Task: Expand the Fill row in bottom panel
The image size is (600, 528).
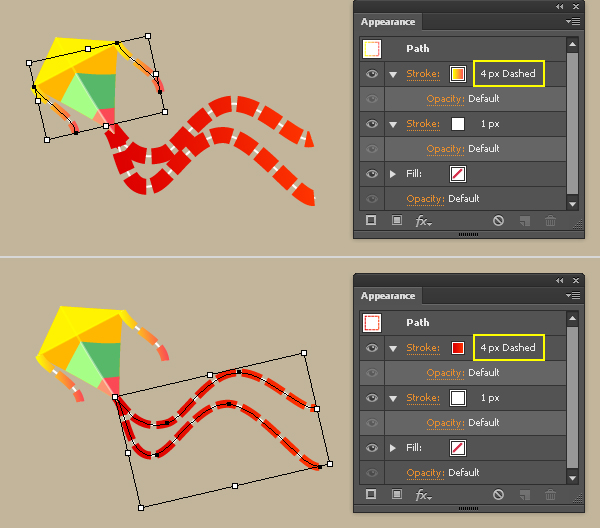Action: pyautogui.click(x=393, y=448)
